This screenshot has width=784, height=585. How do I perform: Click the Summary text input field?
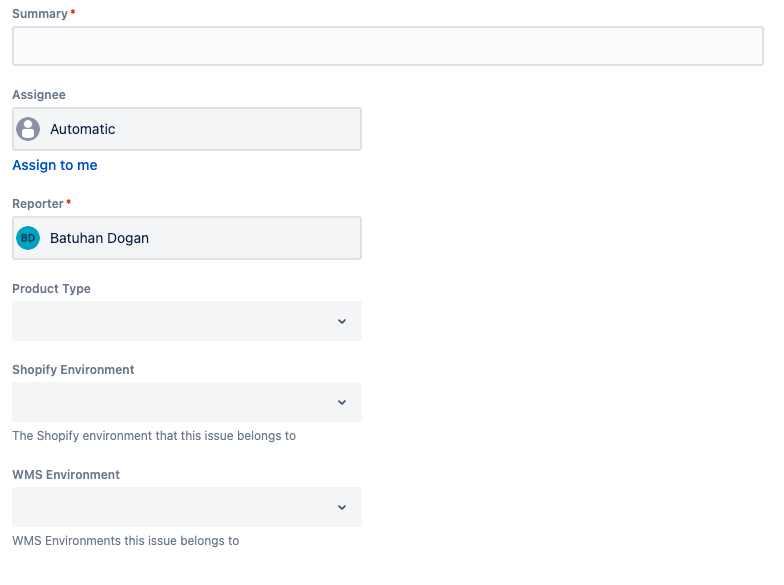(x=387, y=46)
